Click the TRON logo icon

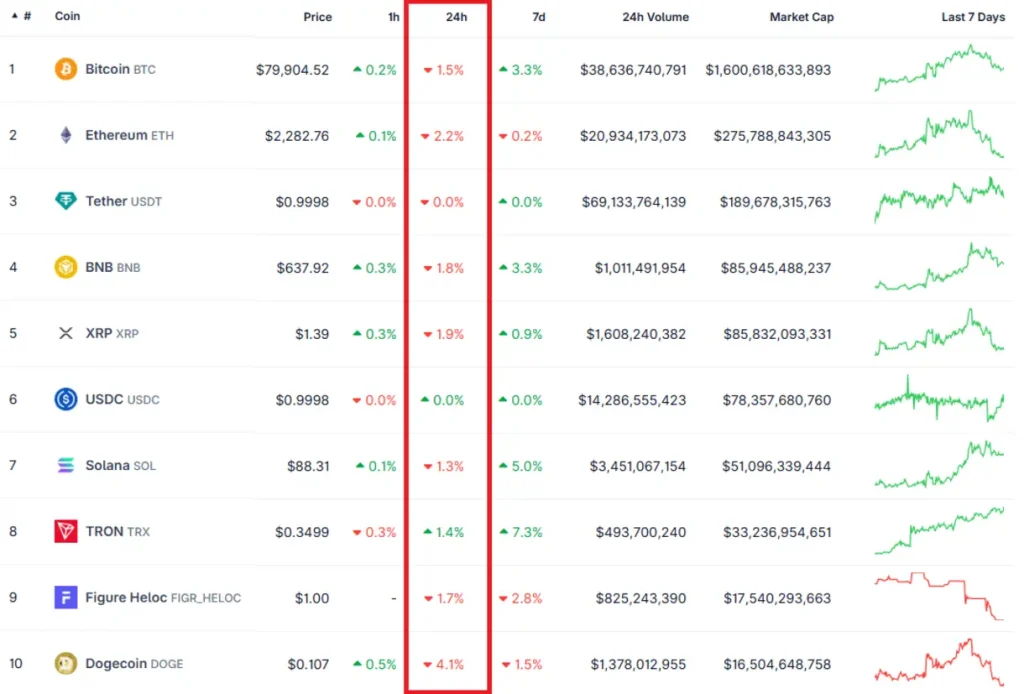(x=65, y=531)
